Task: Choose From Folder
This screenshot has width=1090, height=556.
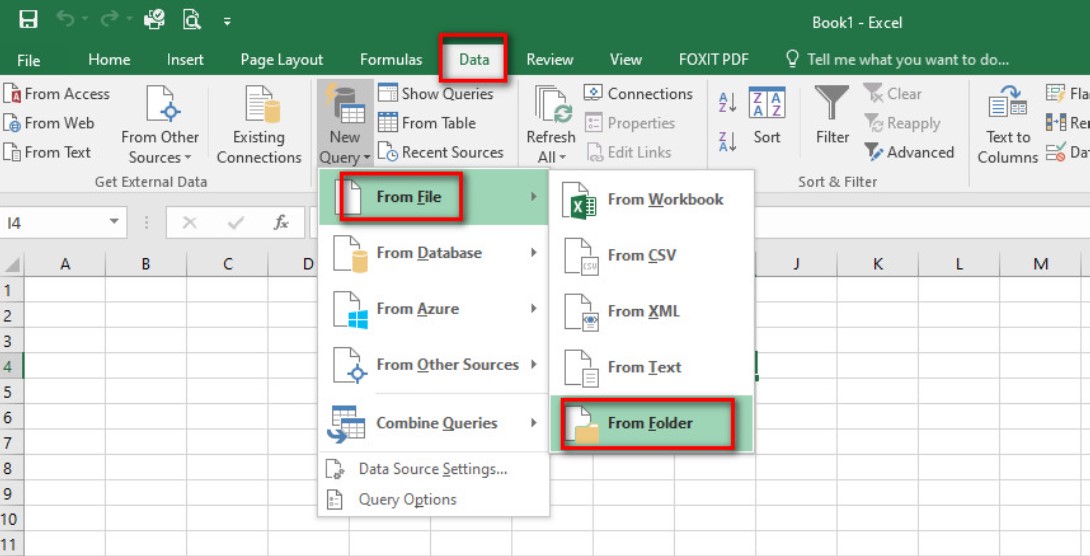Action: tap(651, 423)
